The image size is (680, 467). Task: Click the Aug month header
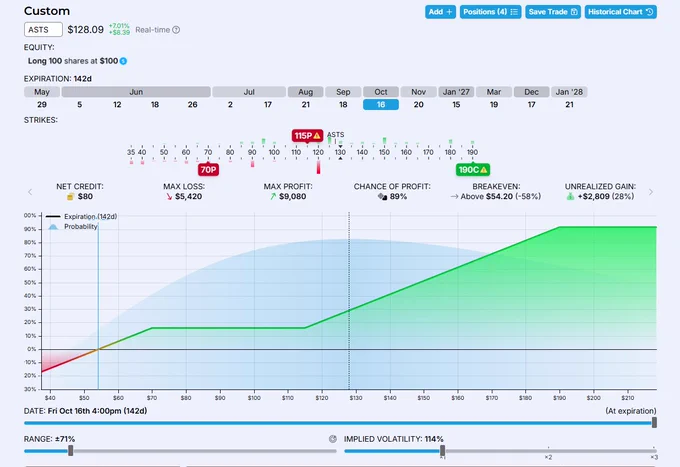click(x=306, y=92)
